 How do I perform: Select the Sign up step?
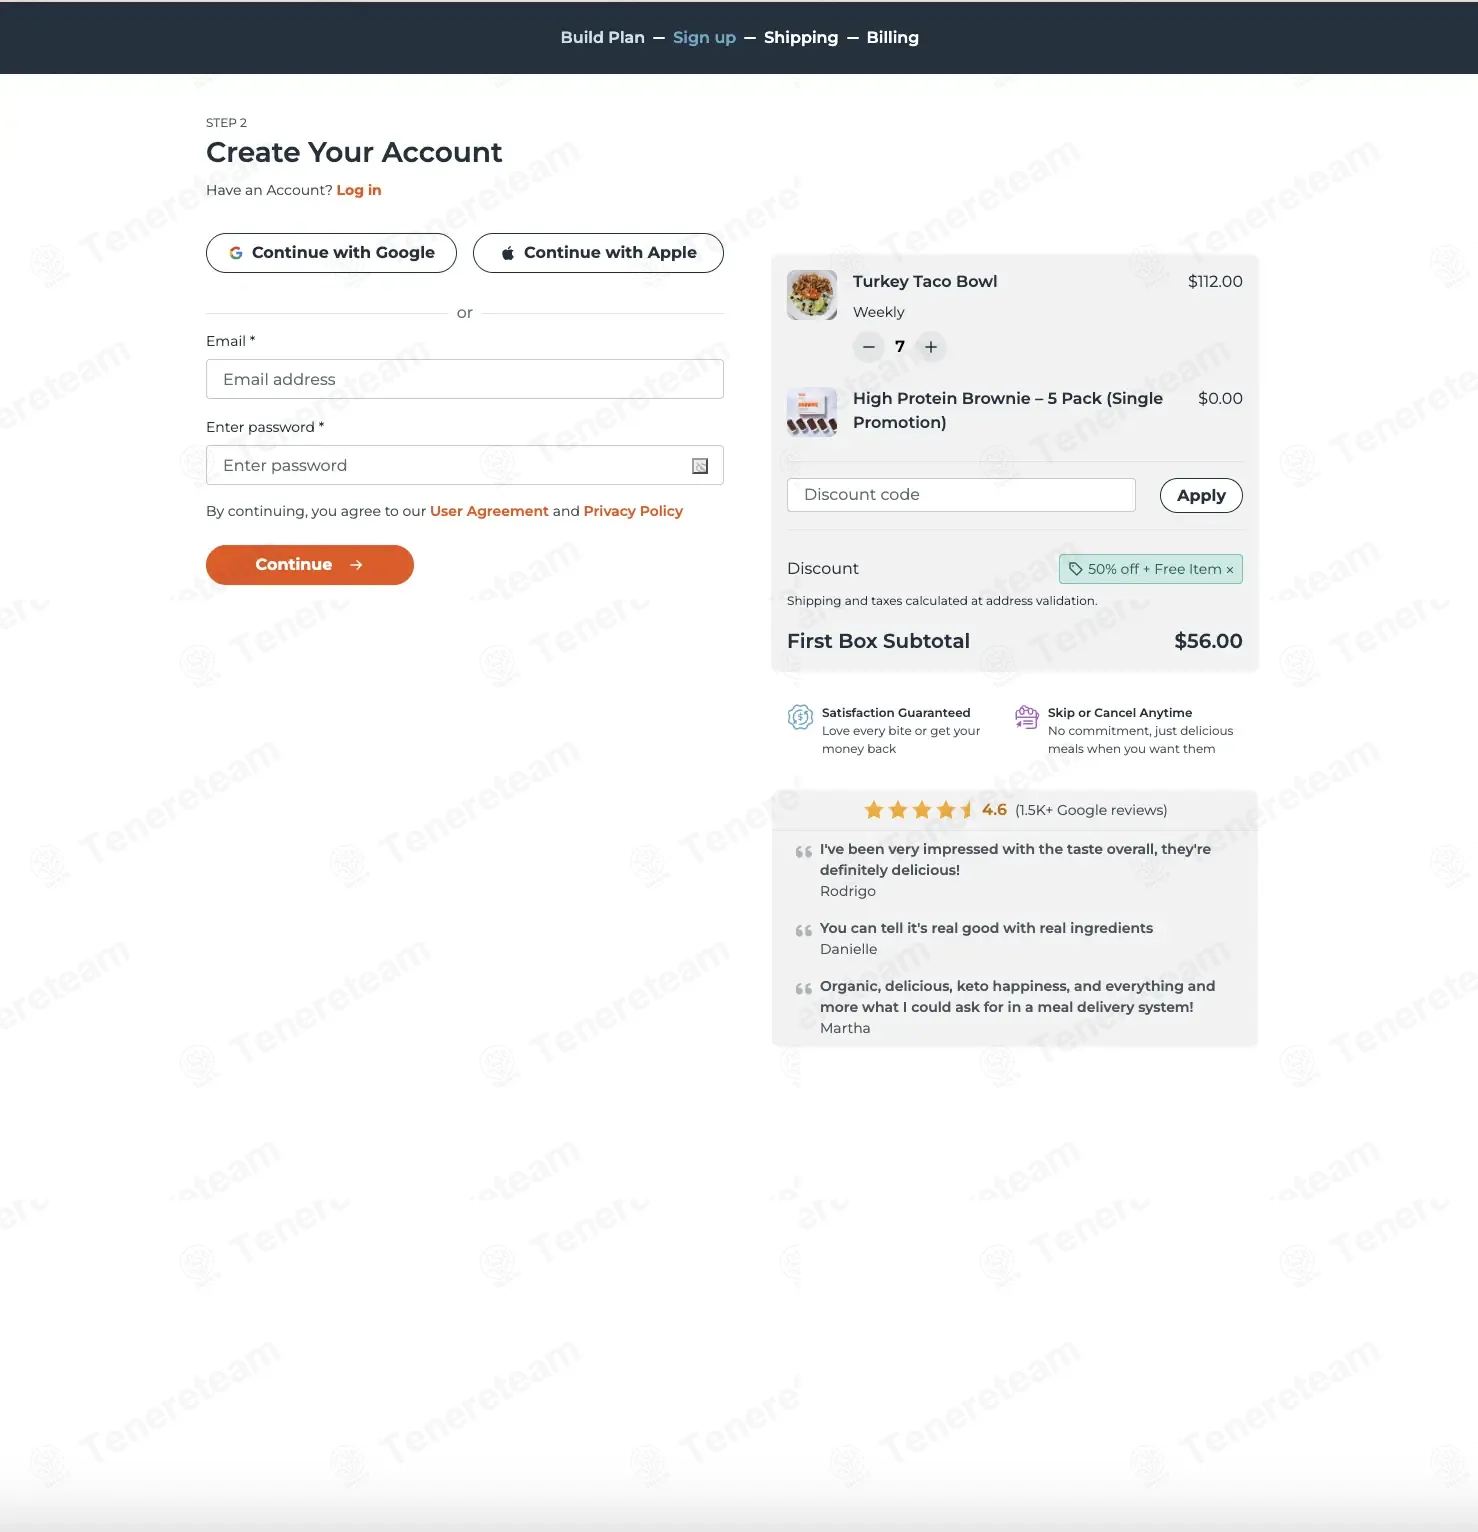[704, 38]
